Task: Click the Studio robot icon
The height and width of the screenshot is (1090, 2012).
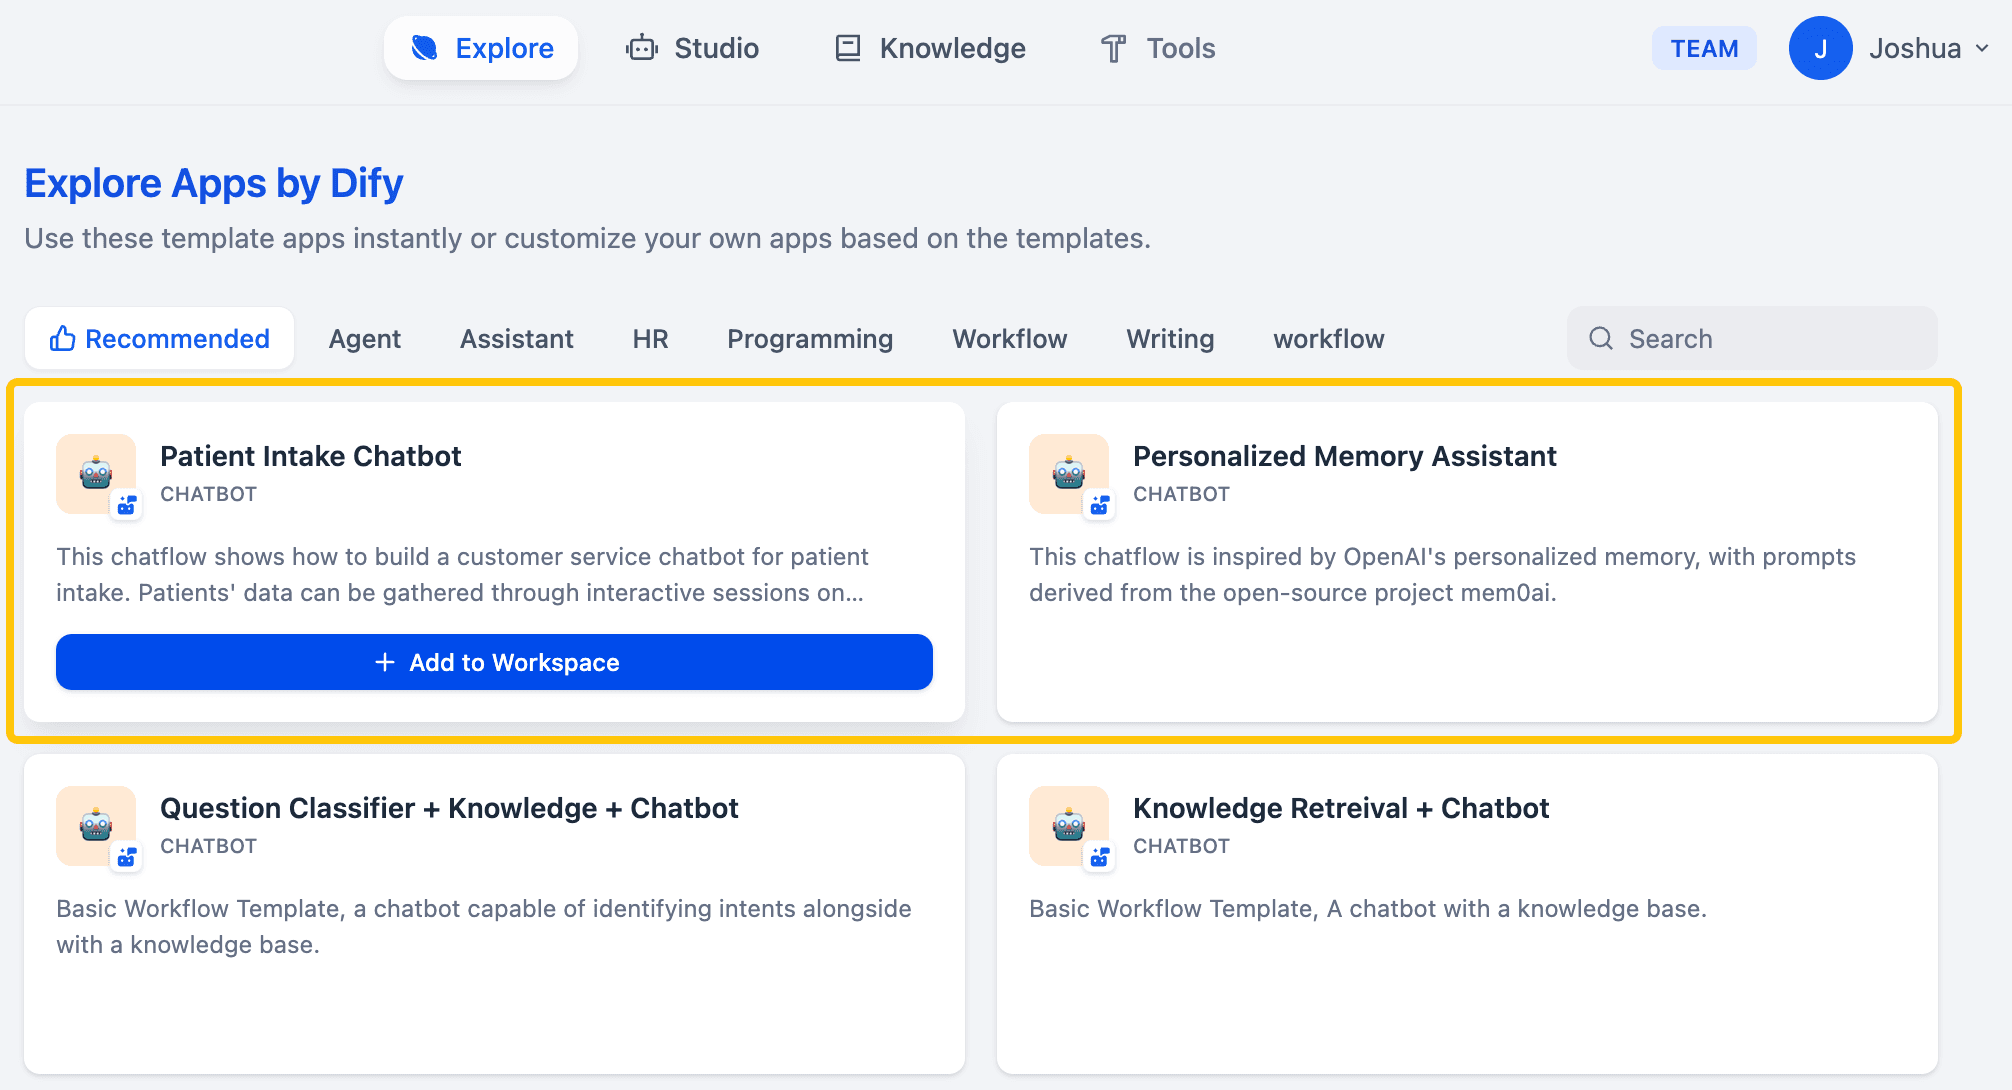Action: coord(641,48)
